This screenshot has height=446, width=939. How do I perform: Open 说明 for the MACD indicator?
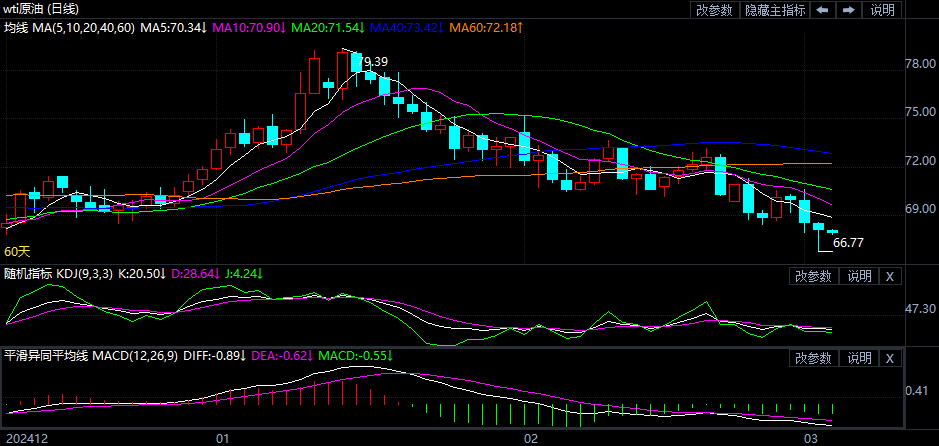click(x=859, y=357)
